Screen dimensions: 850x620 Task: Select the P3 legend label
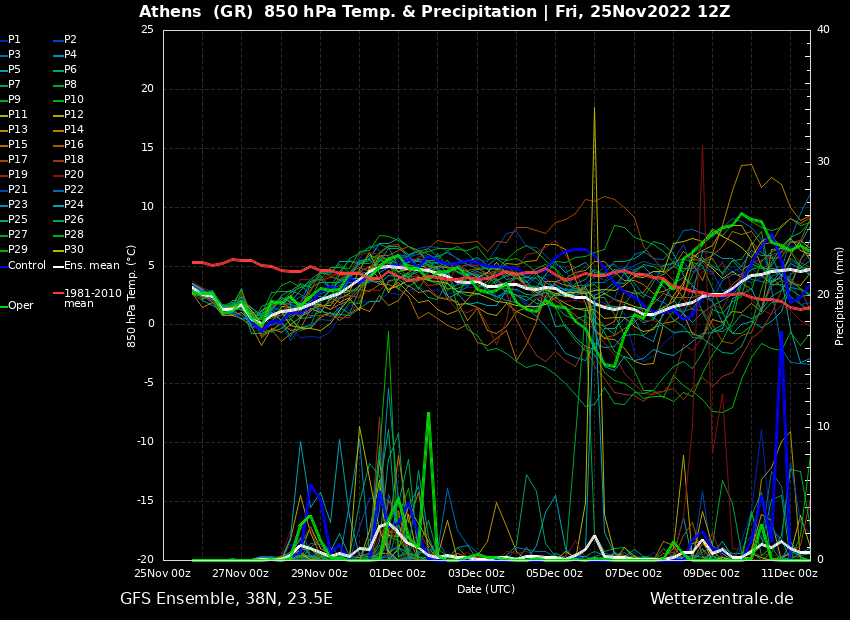click(x=11, y=54)
